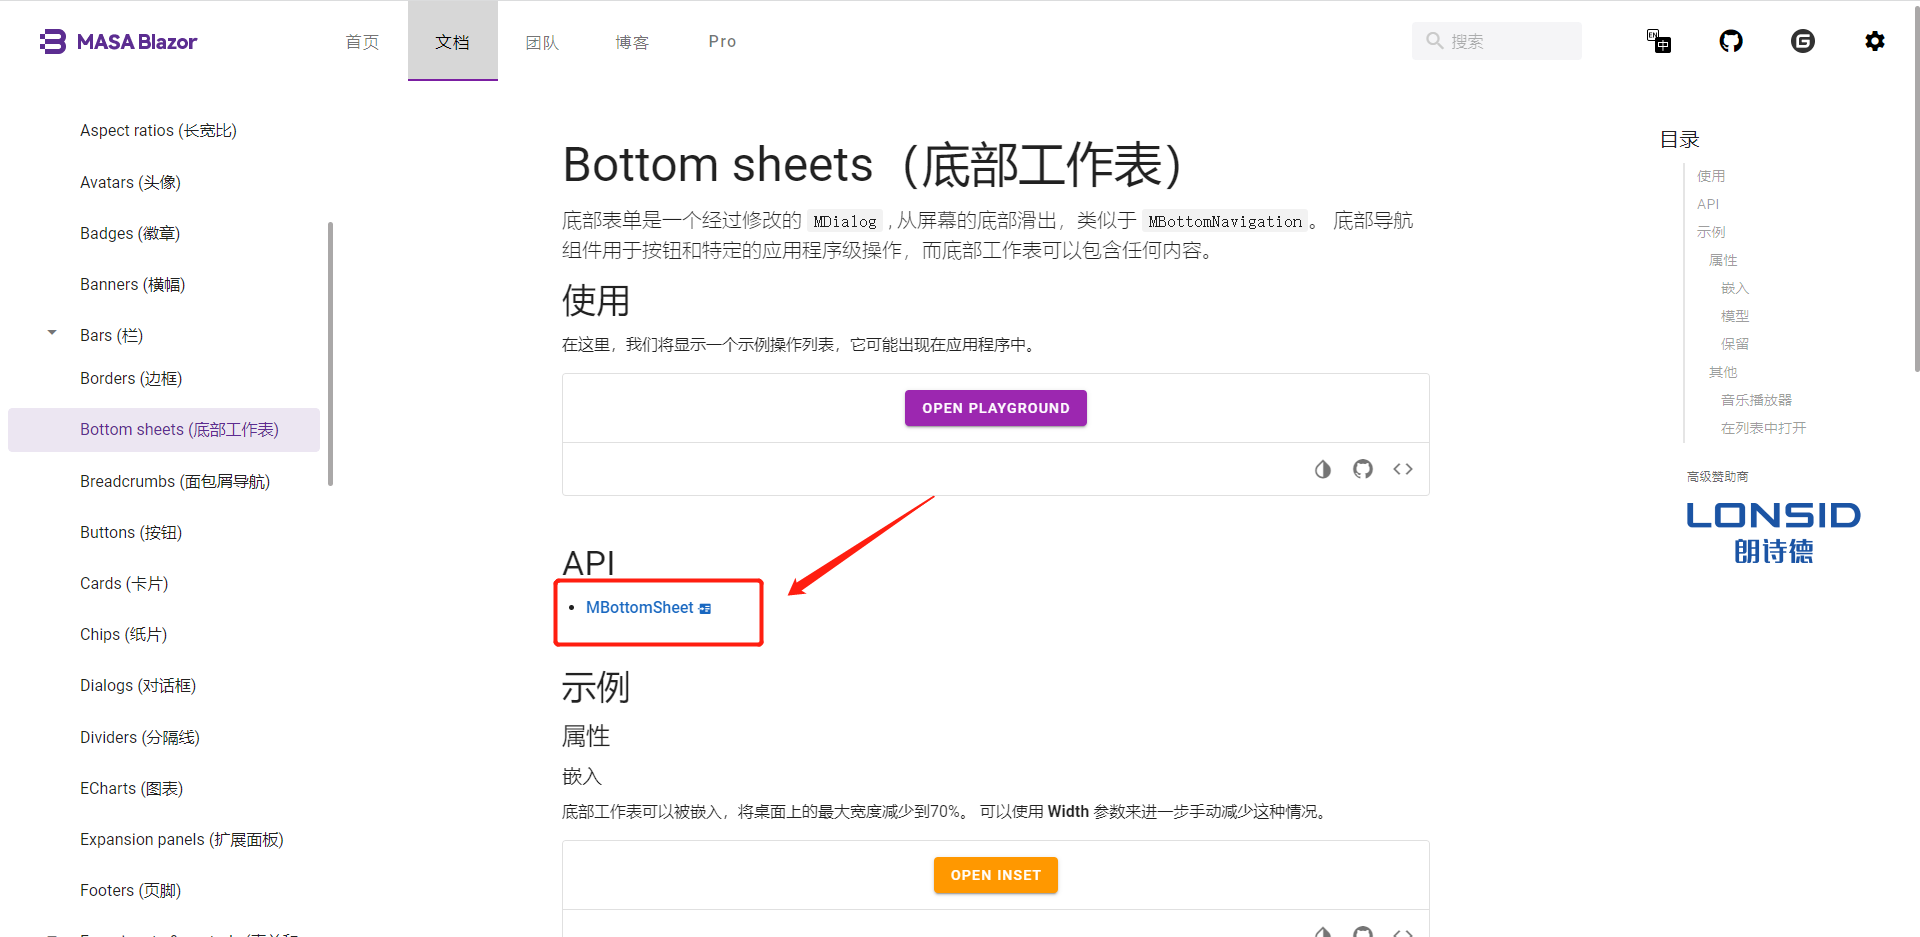Focus the 搜索 search field
Screen dimensions: 1920x937
[x=1497, y=41]
